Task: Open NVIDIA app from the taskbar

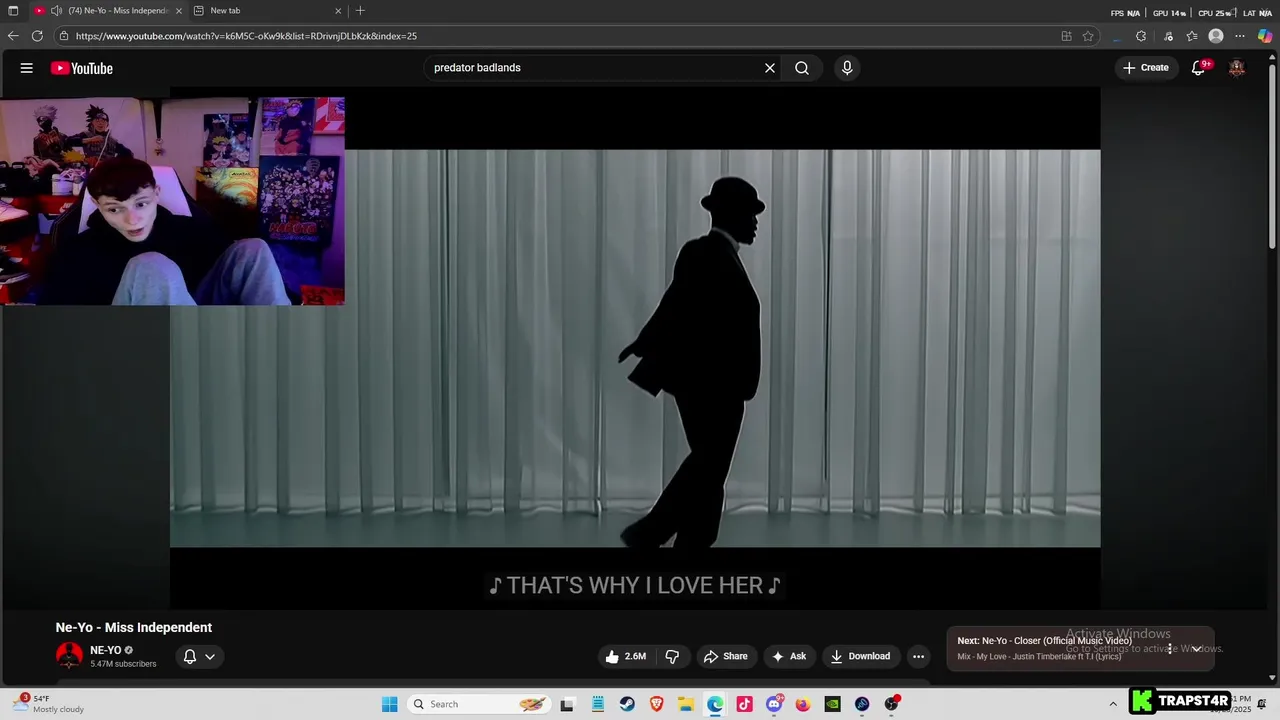Action: [x=832, y=704]
